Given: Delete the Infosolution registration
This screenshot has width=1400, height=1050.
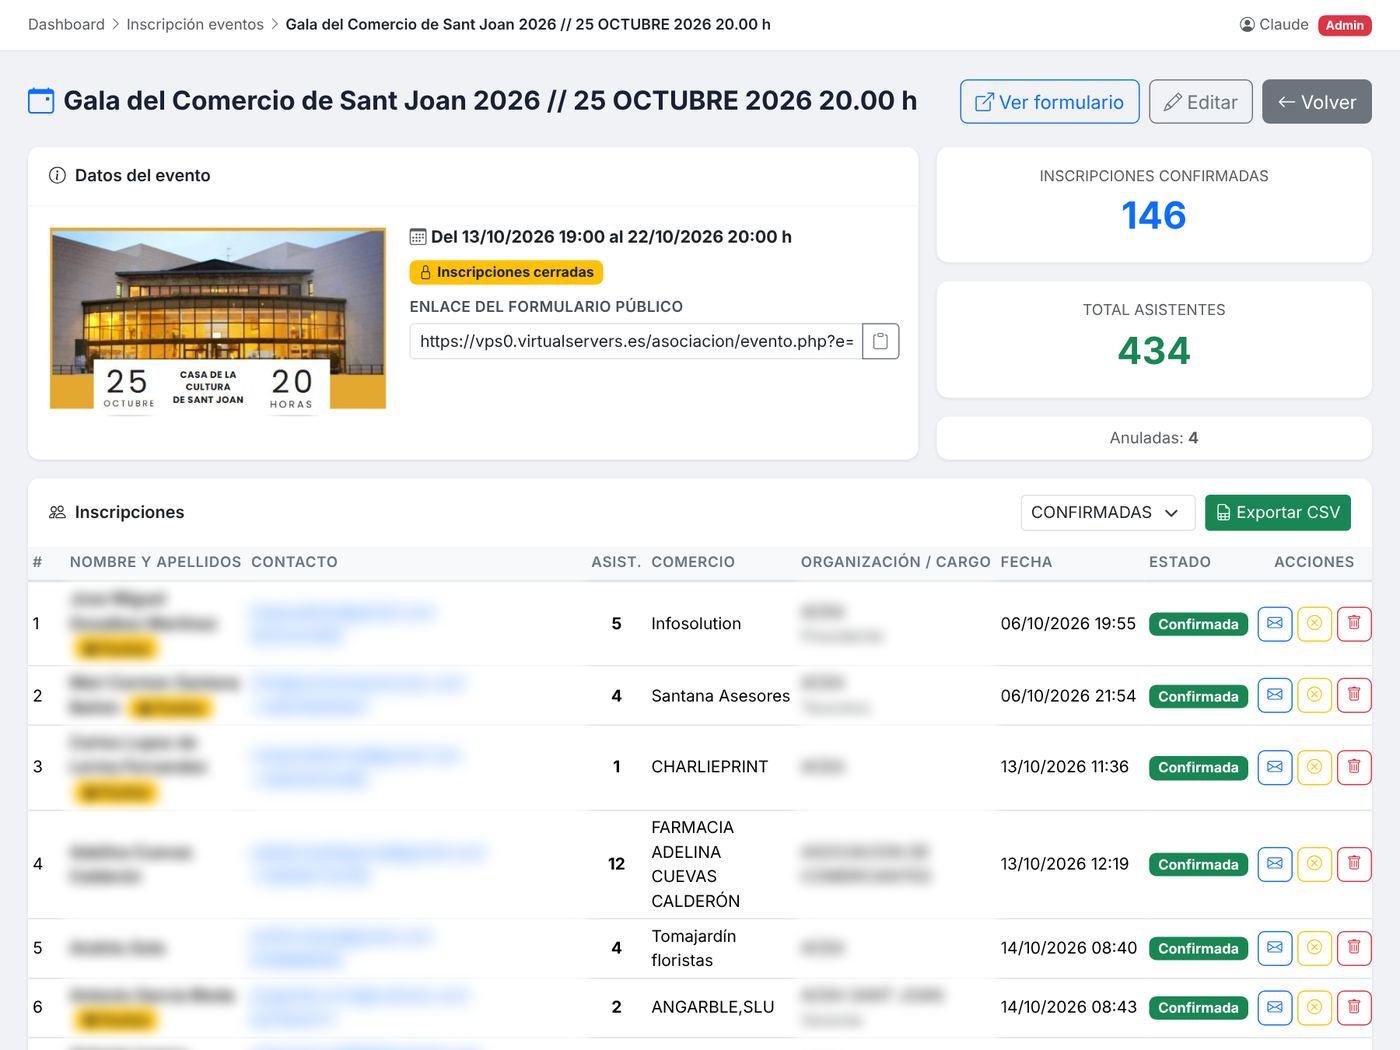Looking at the screenshot, I should pyautogui.click(x=1354, y=623).
